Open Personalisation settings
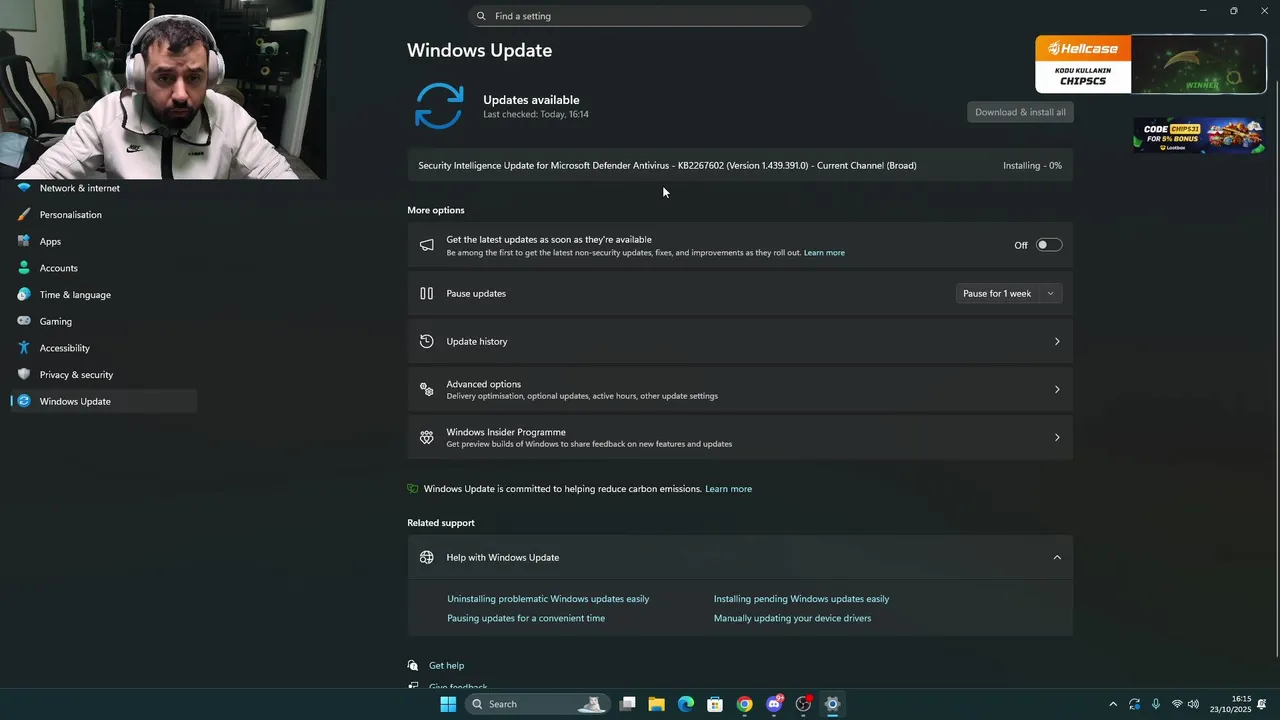Viewport: 1280px width, 720px height. click(104, 215)
